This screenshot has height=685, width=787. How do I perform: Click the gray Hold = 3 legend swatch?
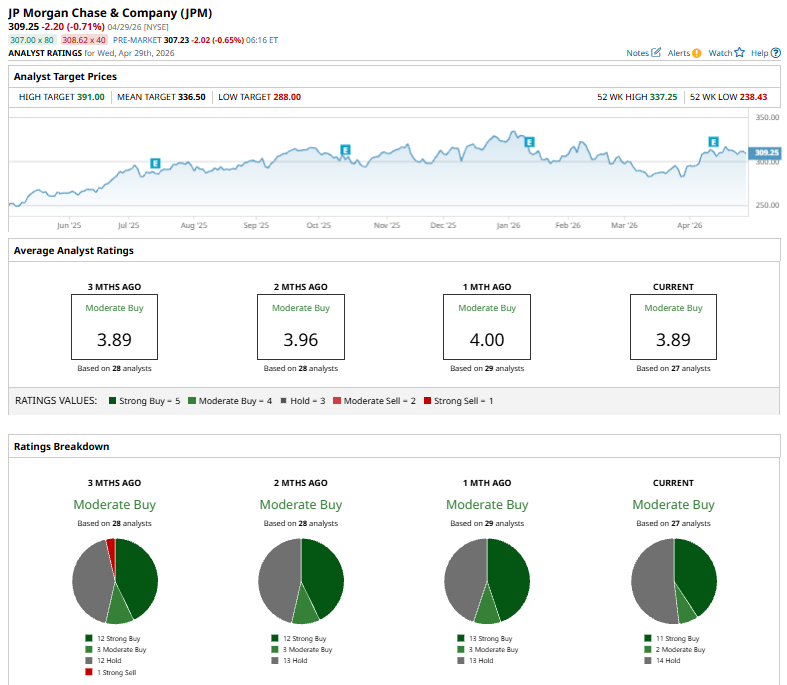[x=286, y=400]
